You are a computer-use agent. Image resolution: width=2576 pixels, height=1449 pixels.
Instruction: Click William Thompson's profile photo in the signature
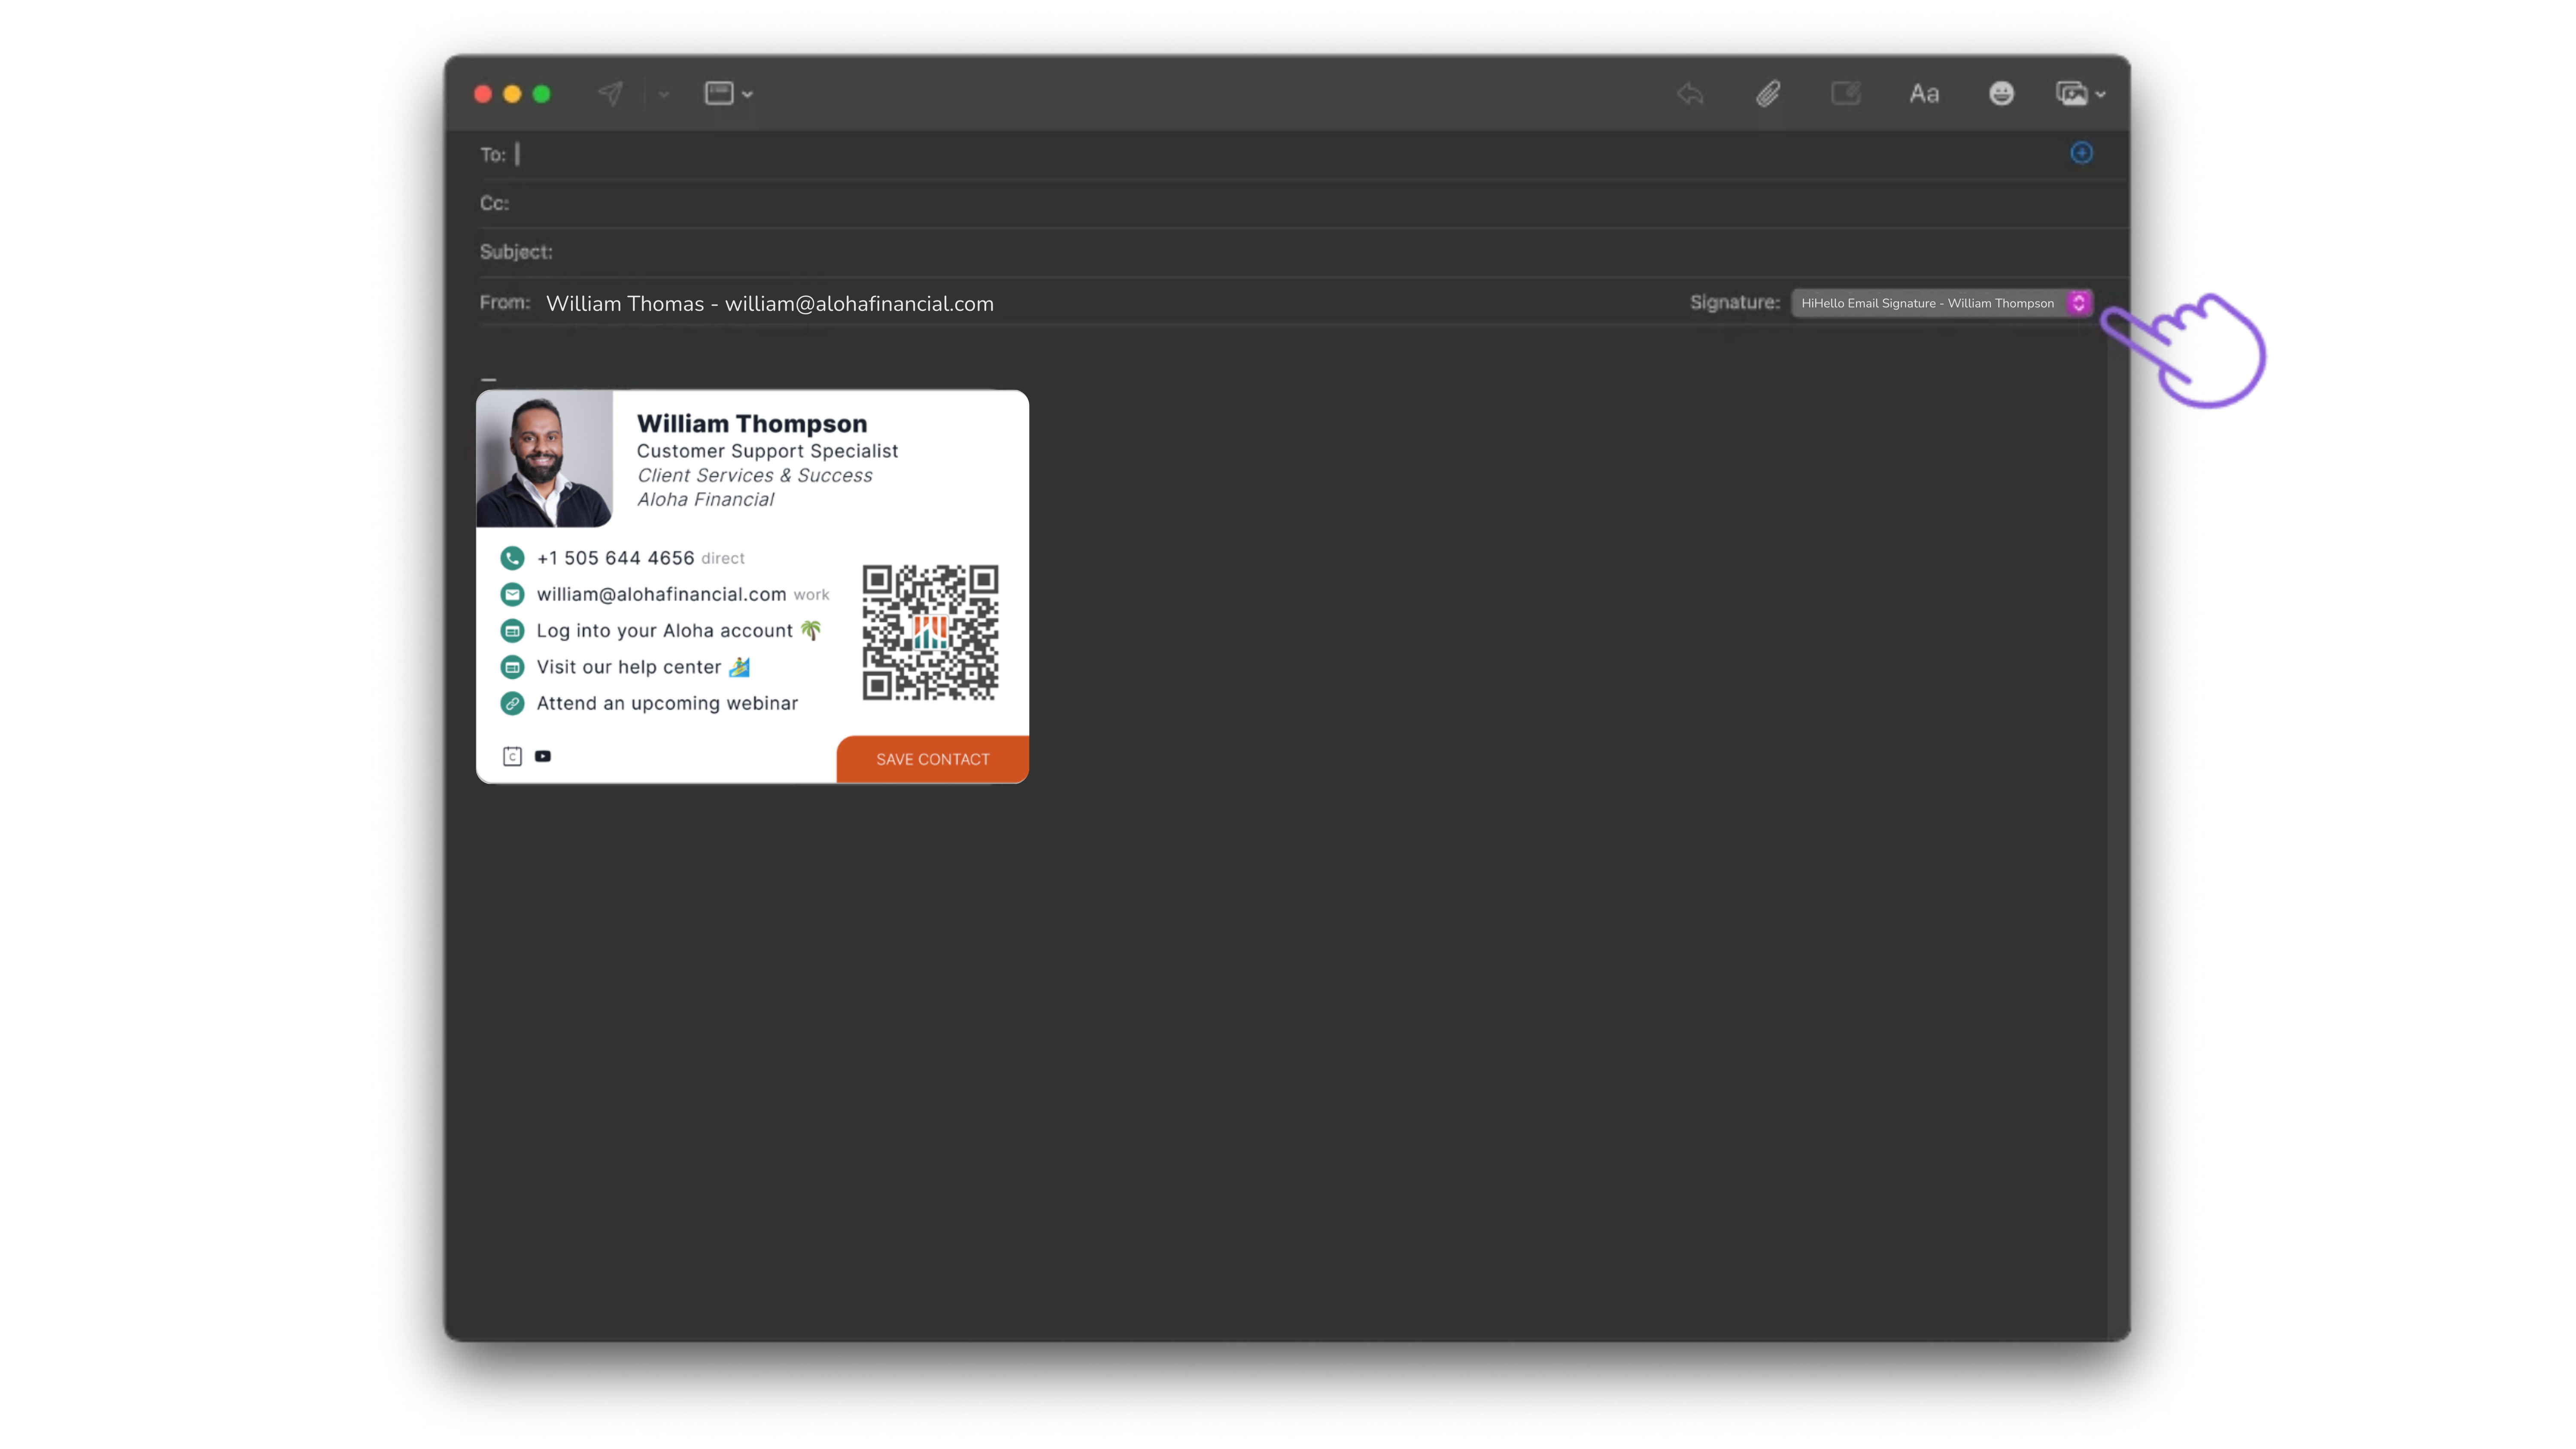544,458
